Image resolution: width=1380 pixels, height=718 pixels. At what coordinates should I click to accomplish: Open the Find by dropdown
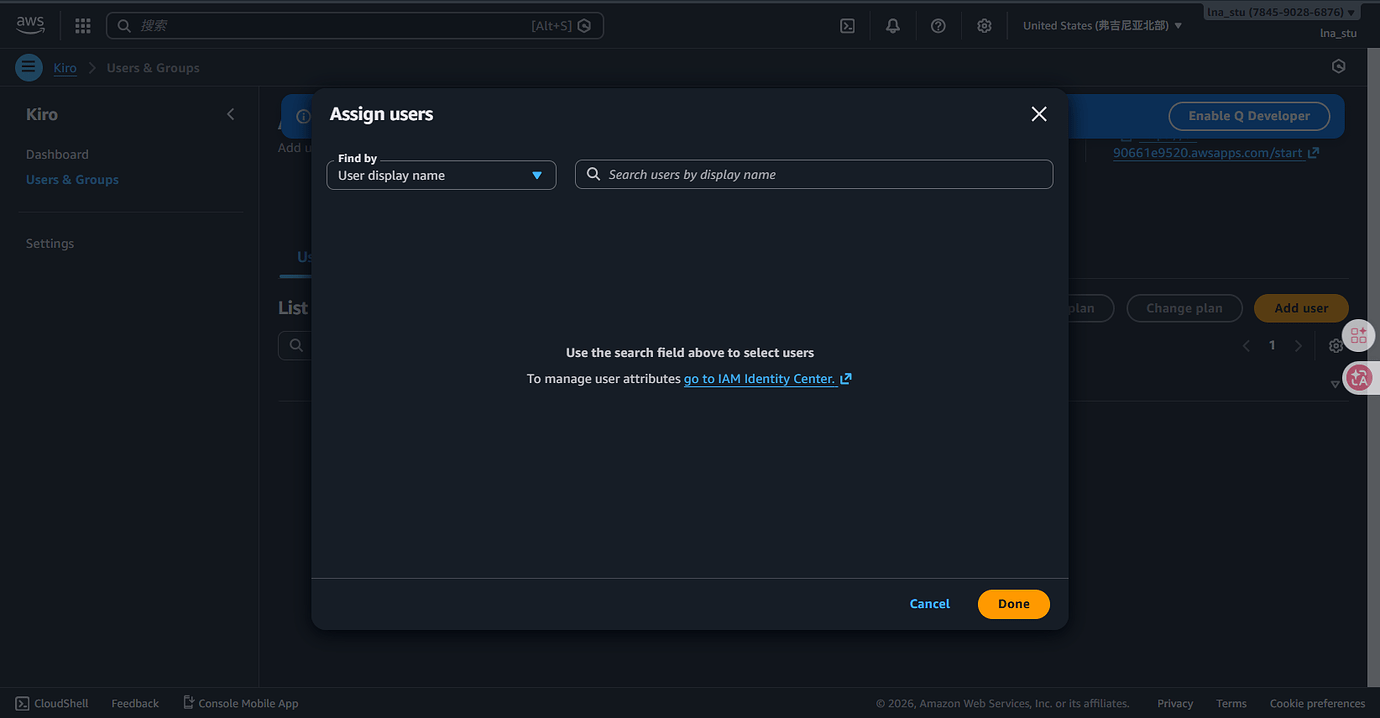441,175
